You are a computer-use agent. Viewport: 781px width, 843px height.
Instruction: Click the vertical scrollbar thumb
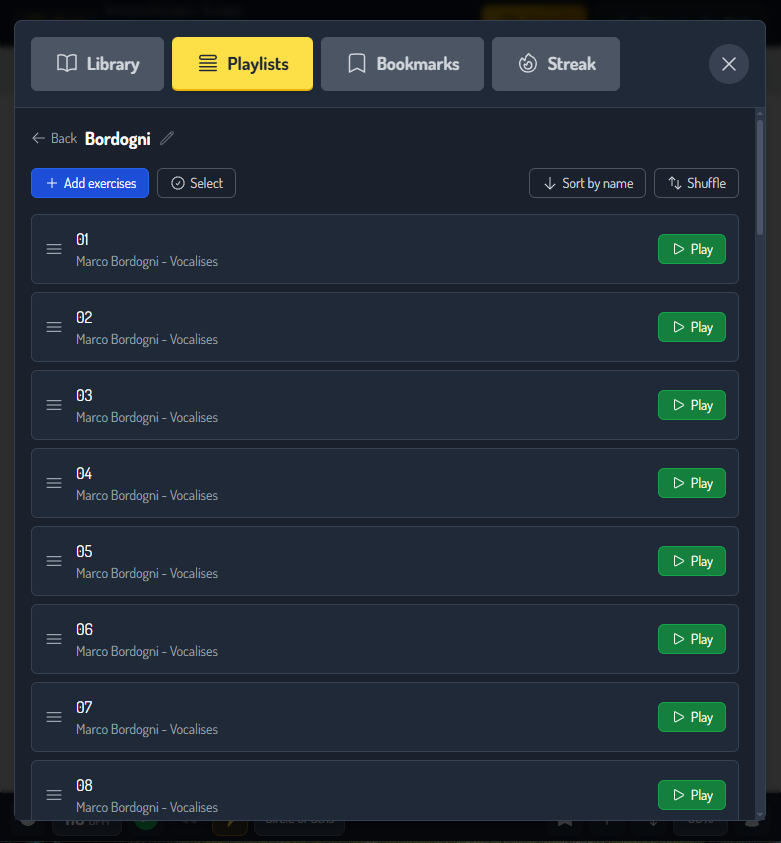(759, 177)
